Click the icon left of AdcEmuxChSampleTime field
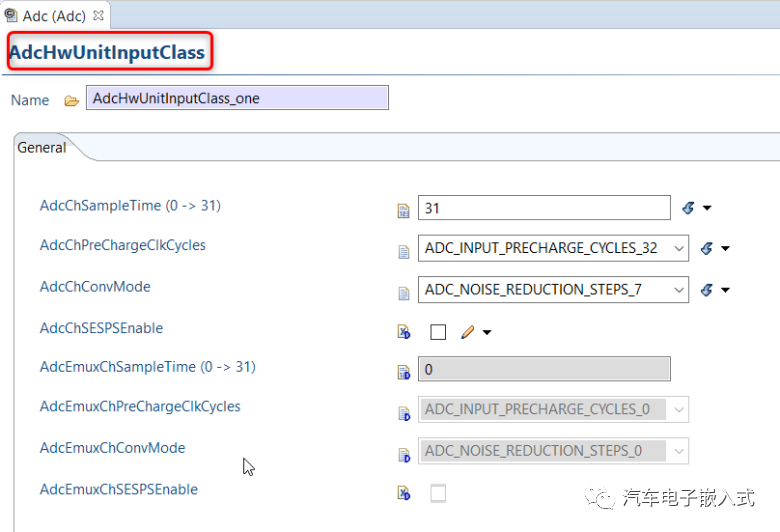This screenshot has width=780, height=532. 404,372
